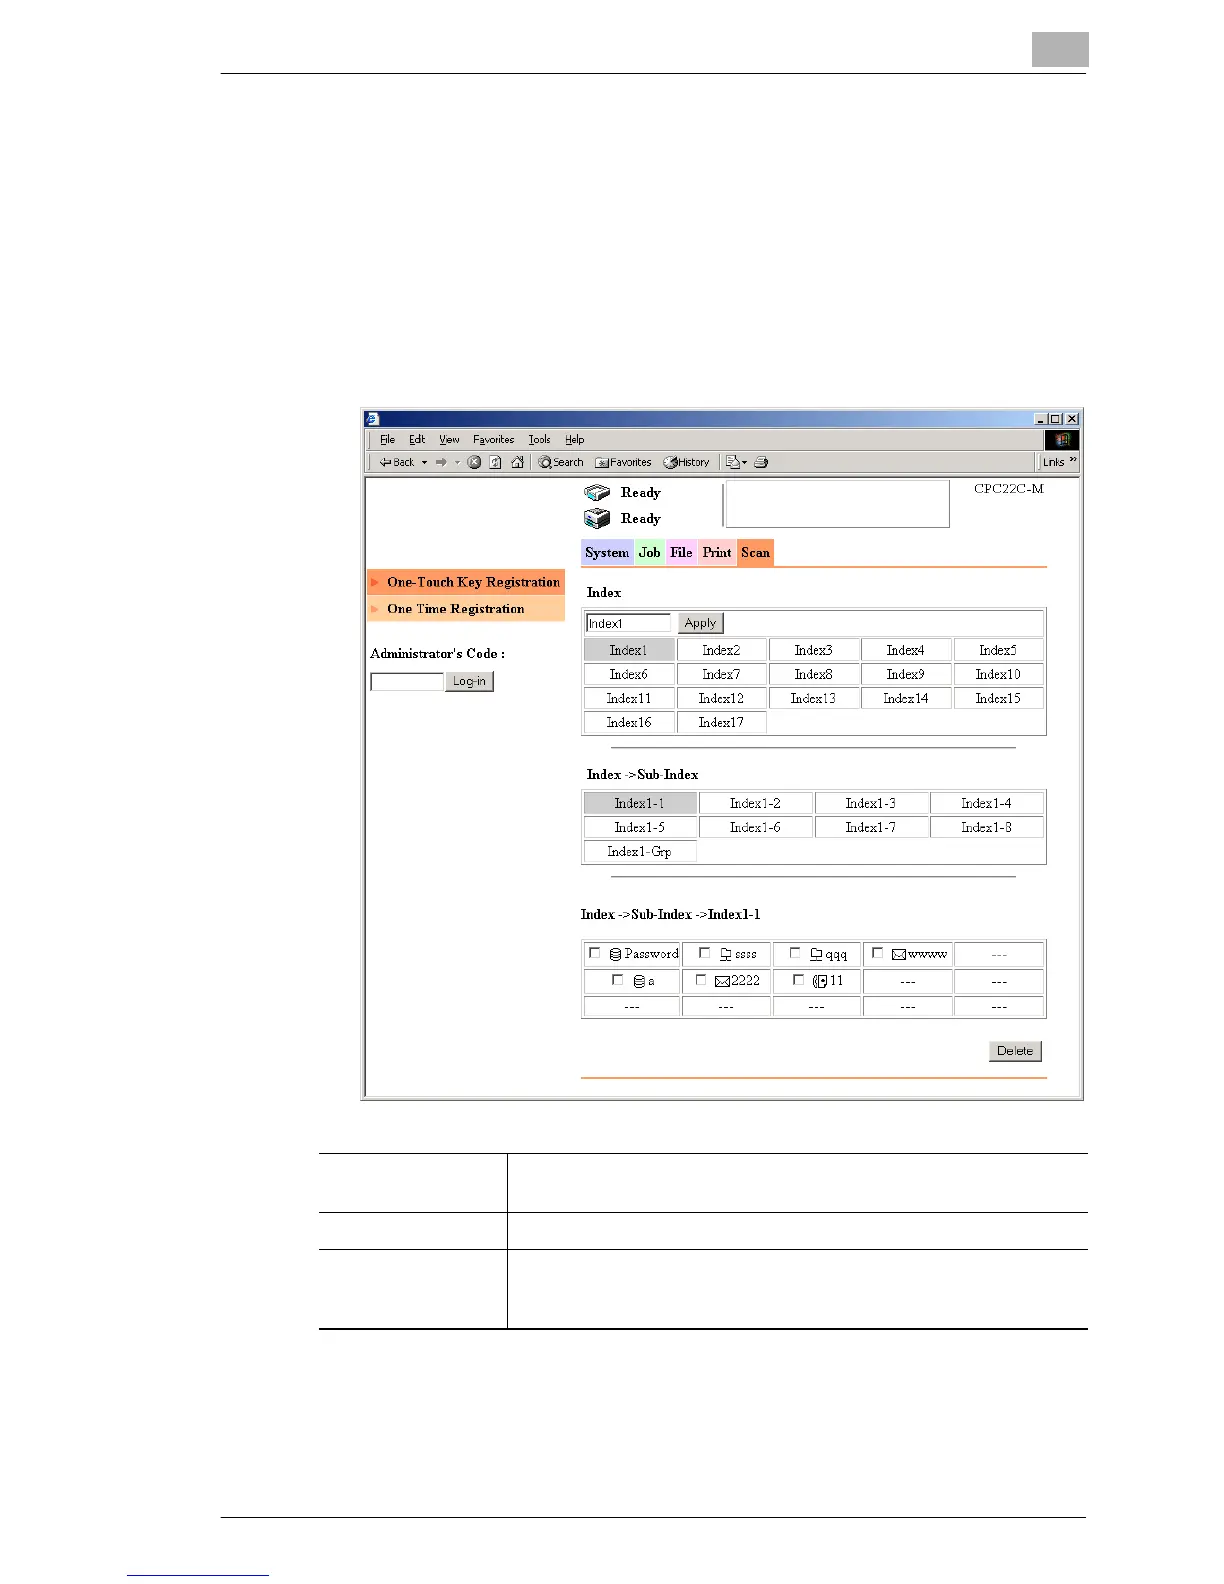The image size is (1224, 1584).
Task: Open the Edit menu
Action: coord(417,439)
